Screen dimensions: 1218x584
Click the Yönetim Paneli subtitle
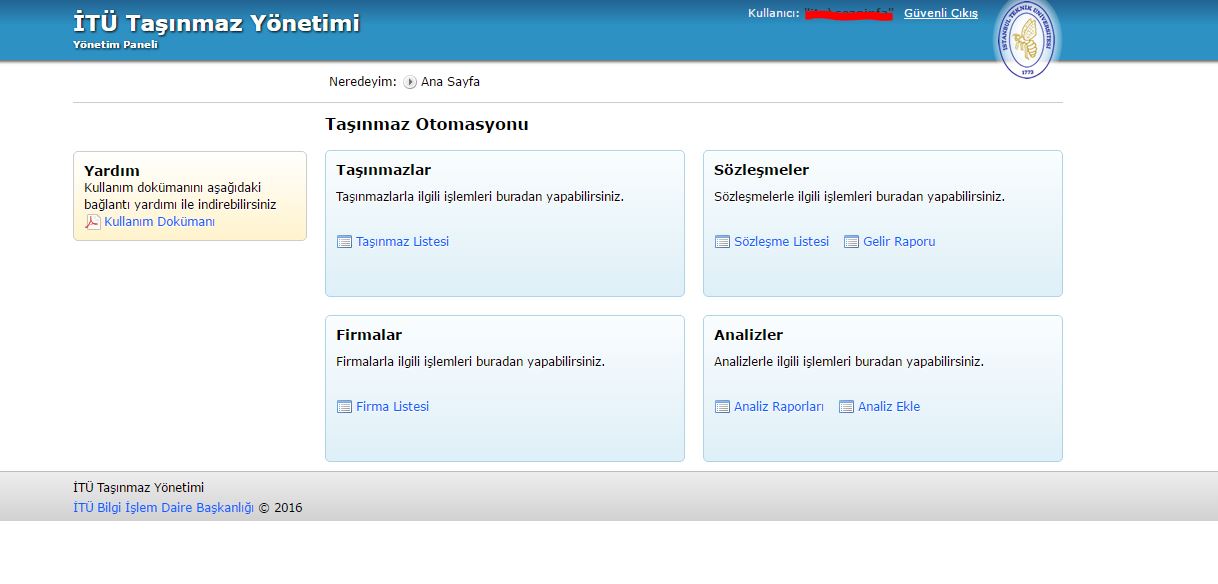tap(115, 45)
